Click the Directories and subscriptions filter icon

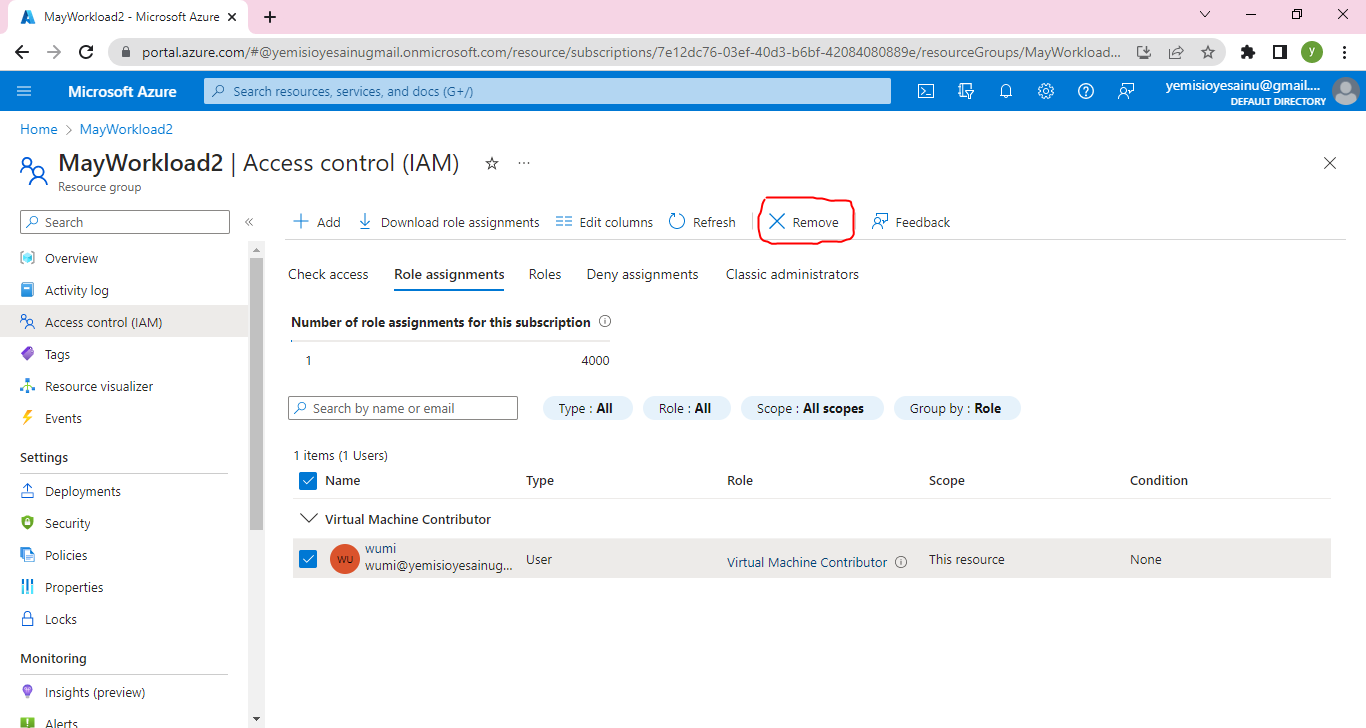point(966,91)
